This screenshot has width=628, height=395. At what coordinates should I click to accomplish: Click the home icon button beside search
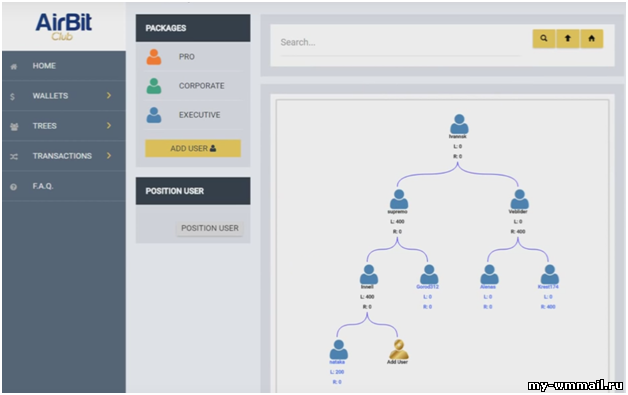592,39
